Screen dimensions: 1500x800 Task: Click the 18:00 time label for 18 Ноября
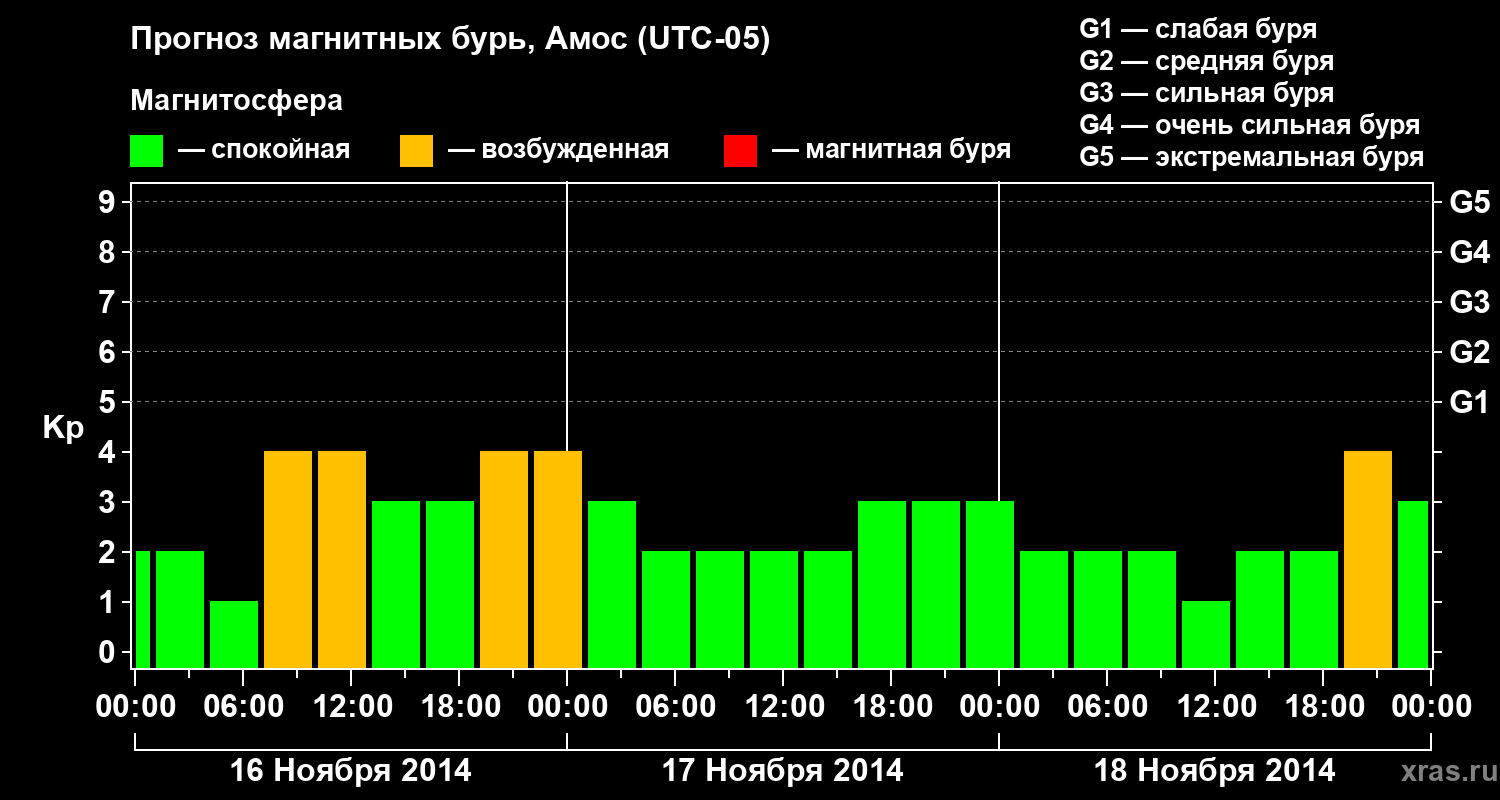point(1323,707)
